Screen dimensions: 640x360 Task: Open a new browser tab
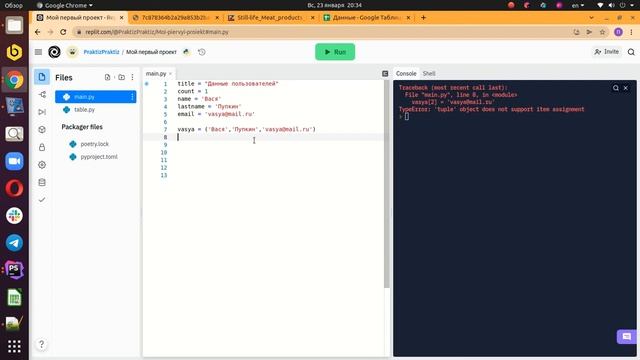(423, 18)
